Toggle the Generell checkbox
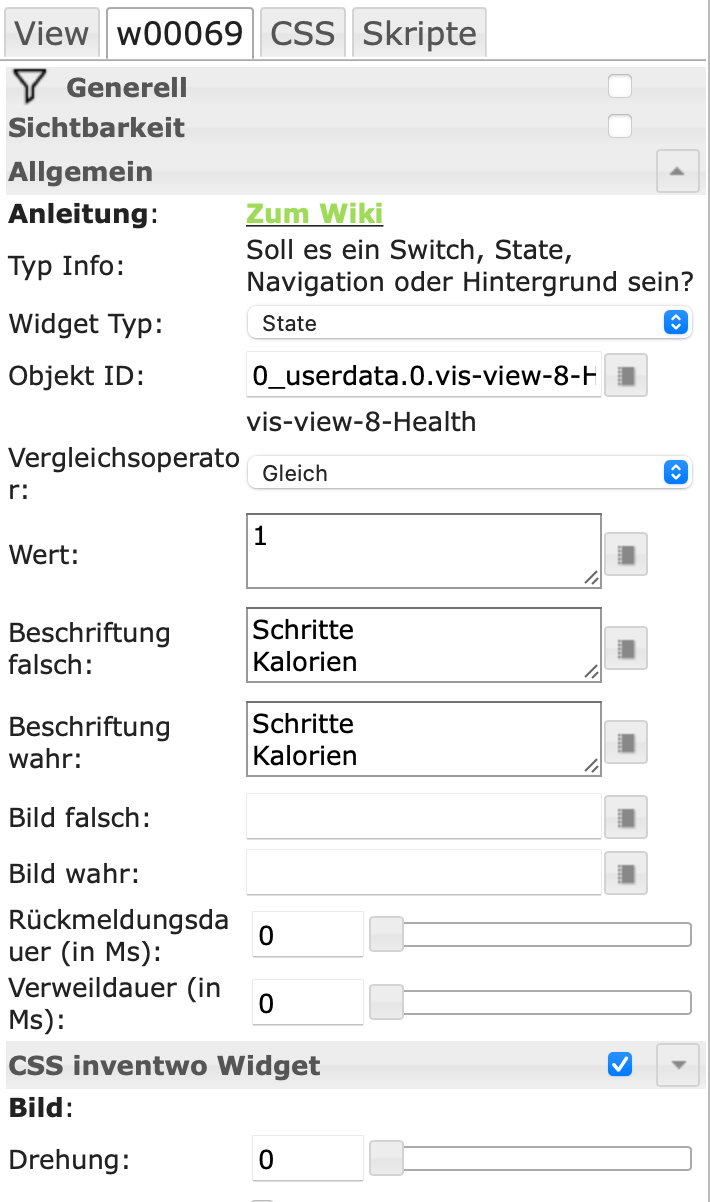 click(620, 87)
